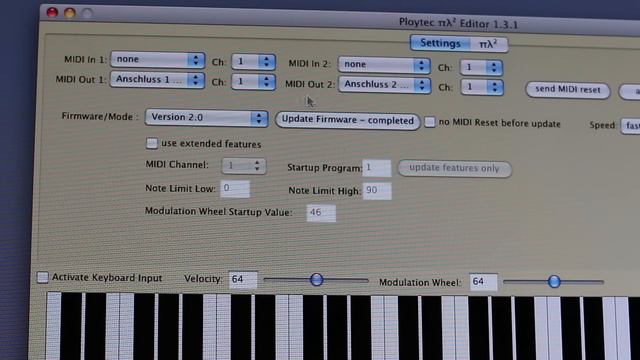This screenshot has height=360, width=640.
Task: Open the MIDI In 2 channel dropdown
Action: [x=481, y=67]
